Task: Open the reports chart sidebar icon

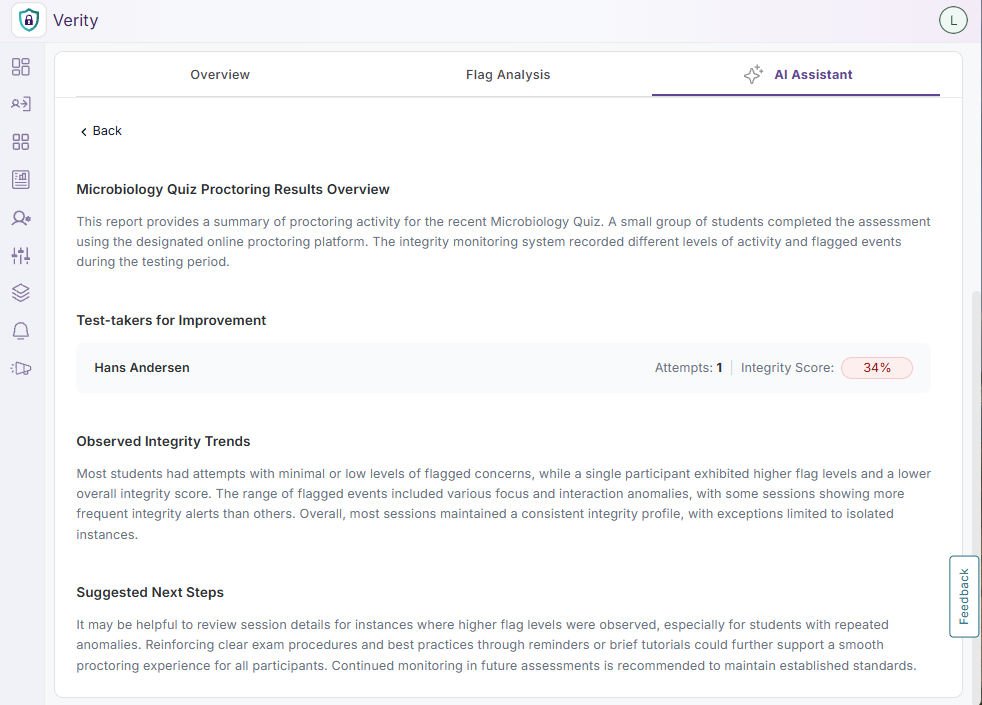Action: pyautogui.click(x=21, y=180)
